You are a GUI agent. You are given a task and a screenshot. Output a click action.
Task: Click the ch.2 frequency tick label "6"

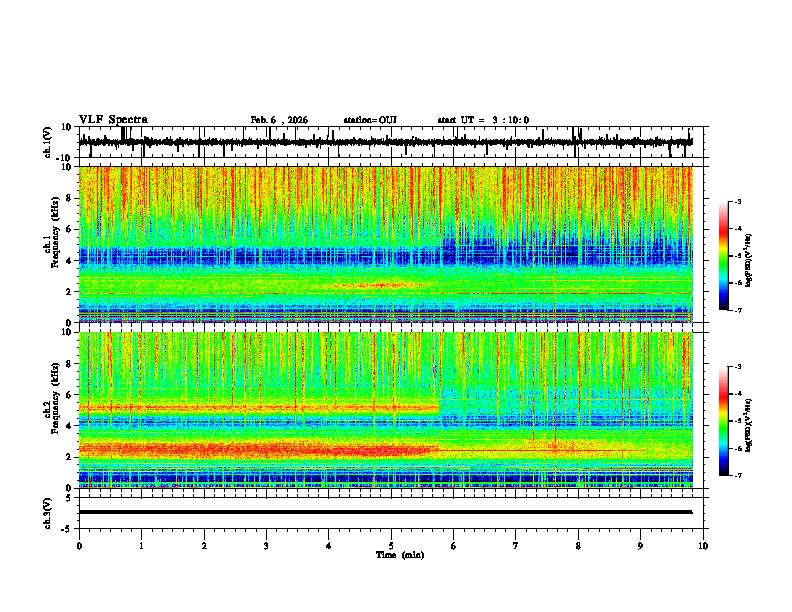click(70, 395)
